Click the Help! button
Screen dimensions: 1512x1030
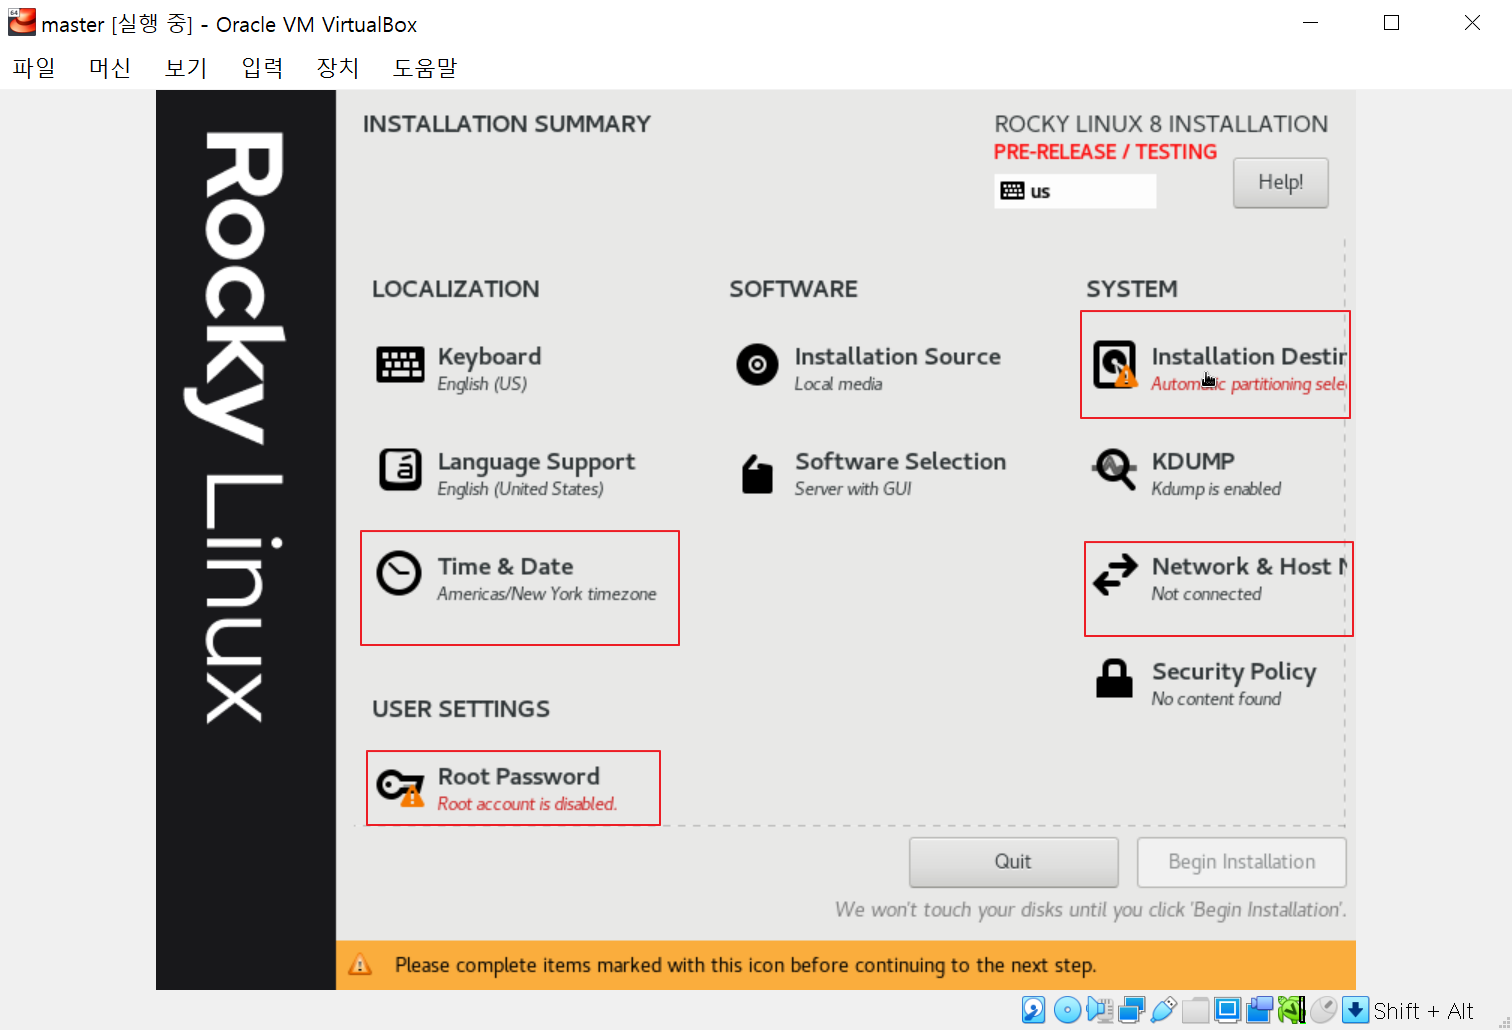pos(1280,182)
